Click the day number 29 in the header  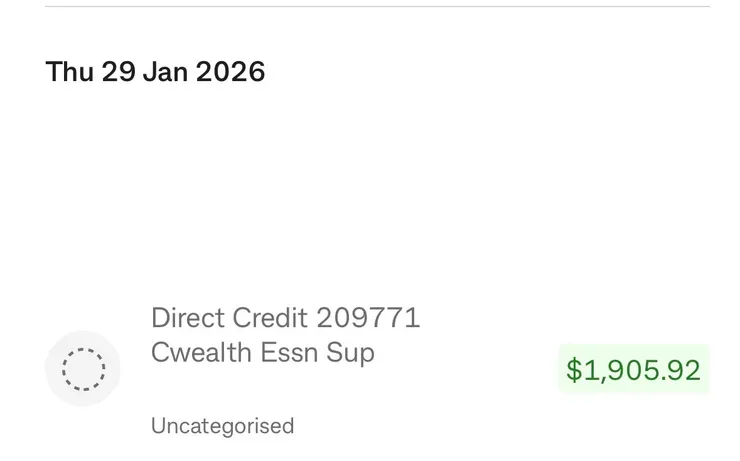tap(117, 72)
